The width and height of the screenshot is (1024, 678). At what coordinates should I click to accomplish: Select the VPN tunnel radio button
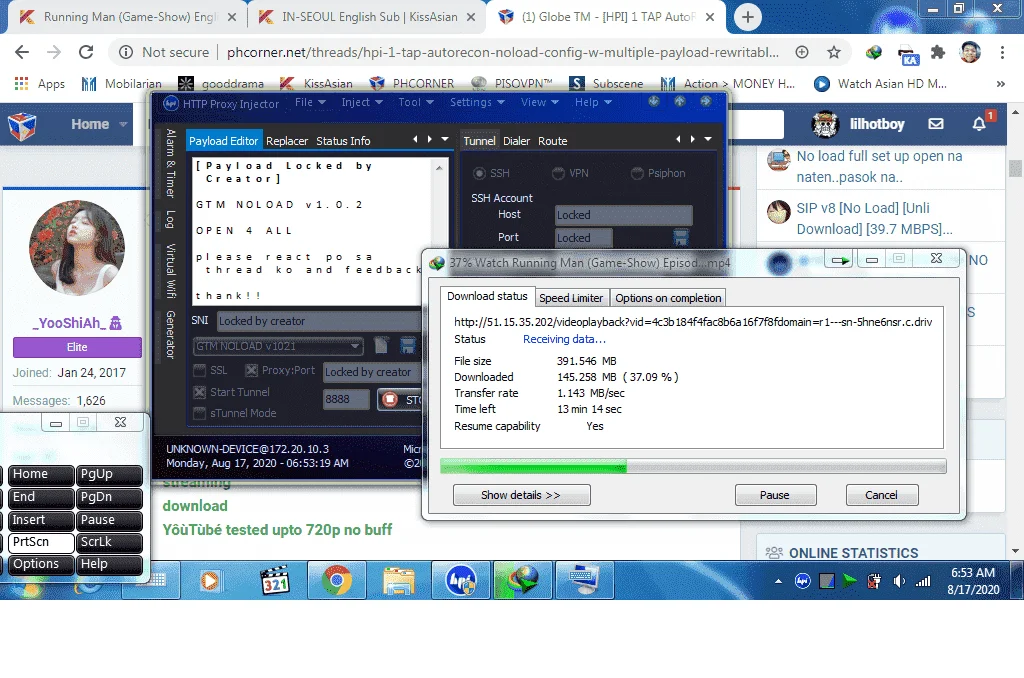coord(558,173)
